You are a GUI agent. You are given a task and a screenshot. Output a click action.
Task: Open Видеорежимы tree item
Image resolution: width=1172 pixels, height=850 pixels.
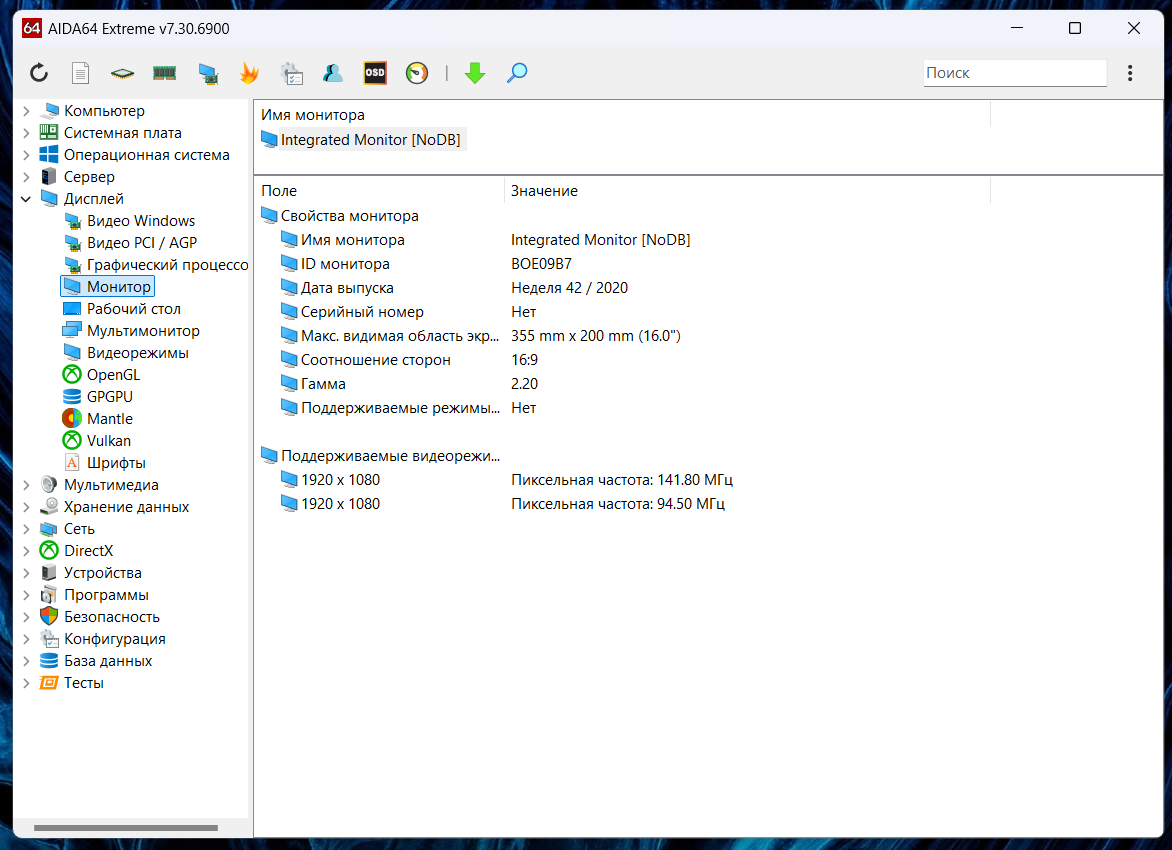point(137,353)
